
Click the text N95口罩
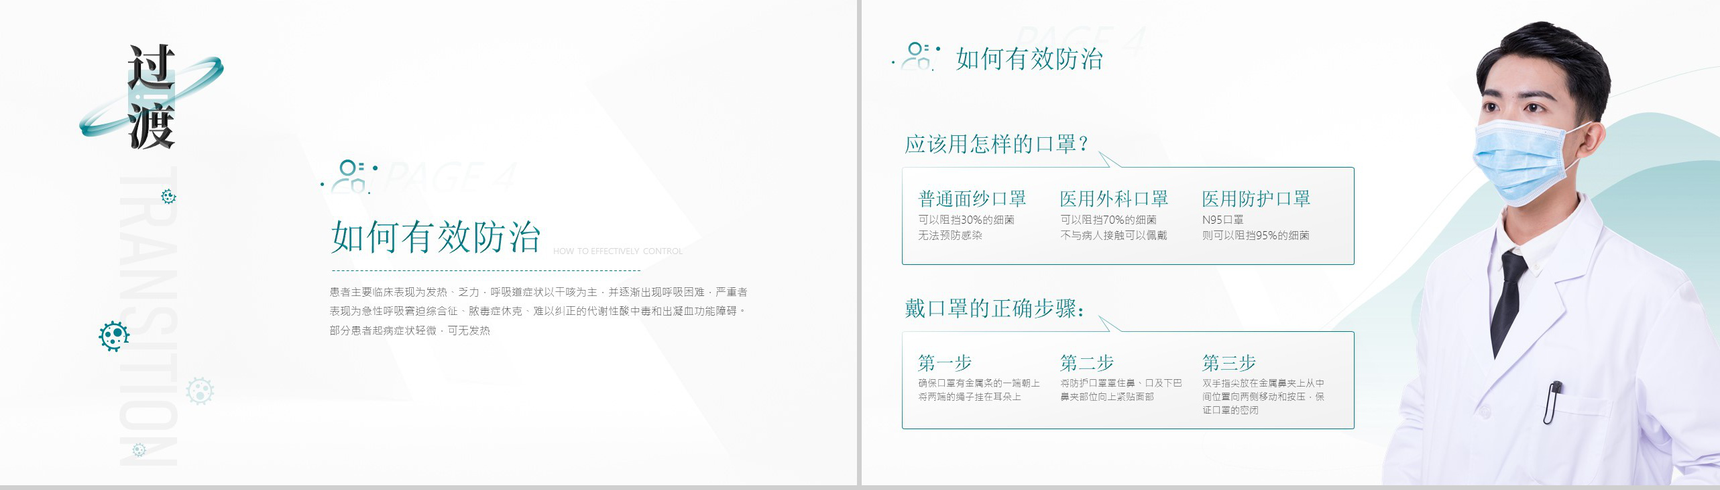point(1223,220)
